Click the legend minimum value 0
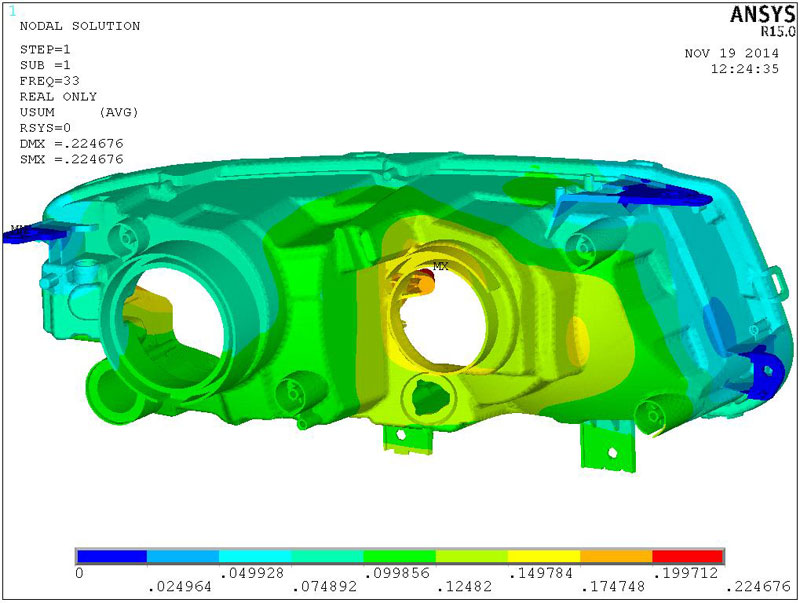The width and height of the screenshot is (800, 603). coord(79,573)
